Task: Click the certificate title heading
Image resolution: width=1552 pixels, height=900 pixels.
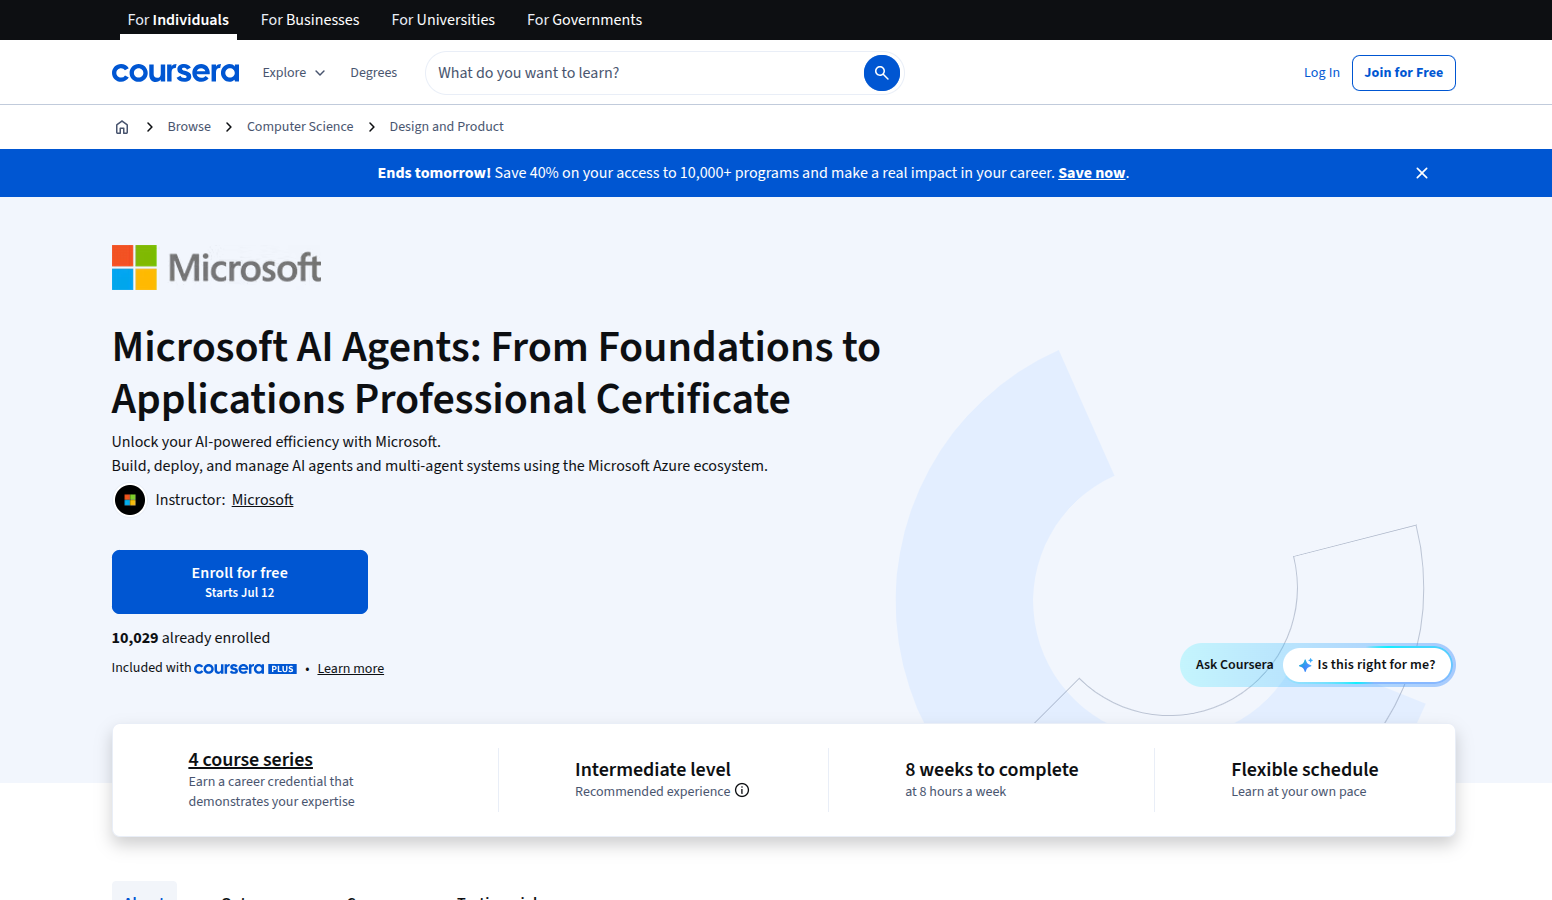Action: tap(496, 373)
